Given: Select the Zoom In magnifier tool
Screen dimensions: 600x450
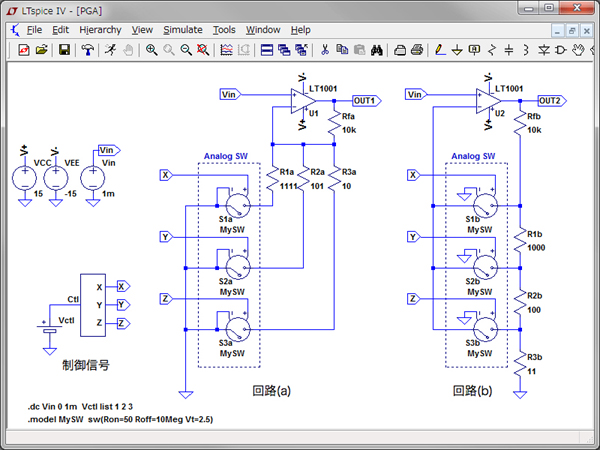Looking at the screenshot, I should click(x=151, y=49).
